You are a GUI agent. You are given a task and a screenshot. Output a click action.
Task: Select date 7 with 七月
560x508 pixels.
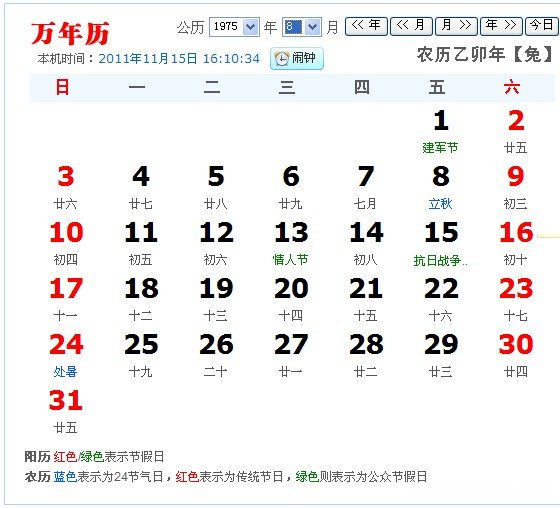click(x=366, y=188)
